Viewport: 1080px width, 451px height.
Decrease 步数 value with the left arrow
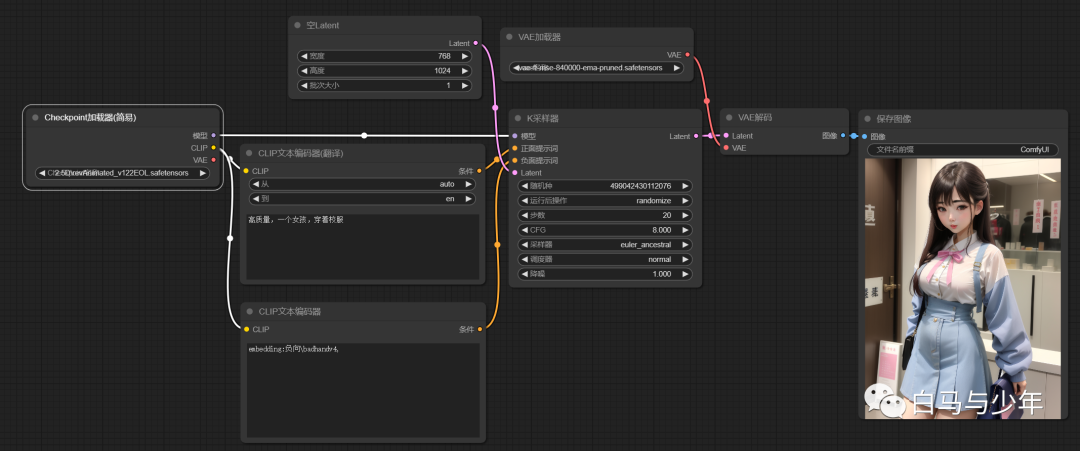[524, 215]
